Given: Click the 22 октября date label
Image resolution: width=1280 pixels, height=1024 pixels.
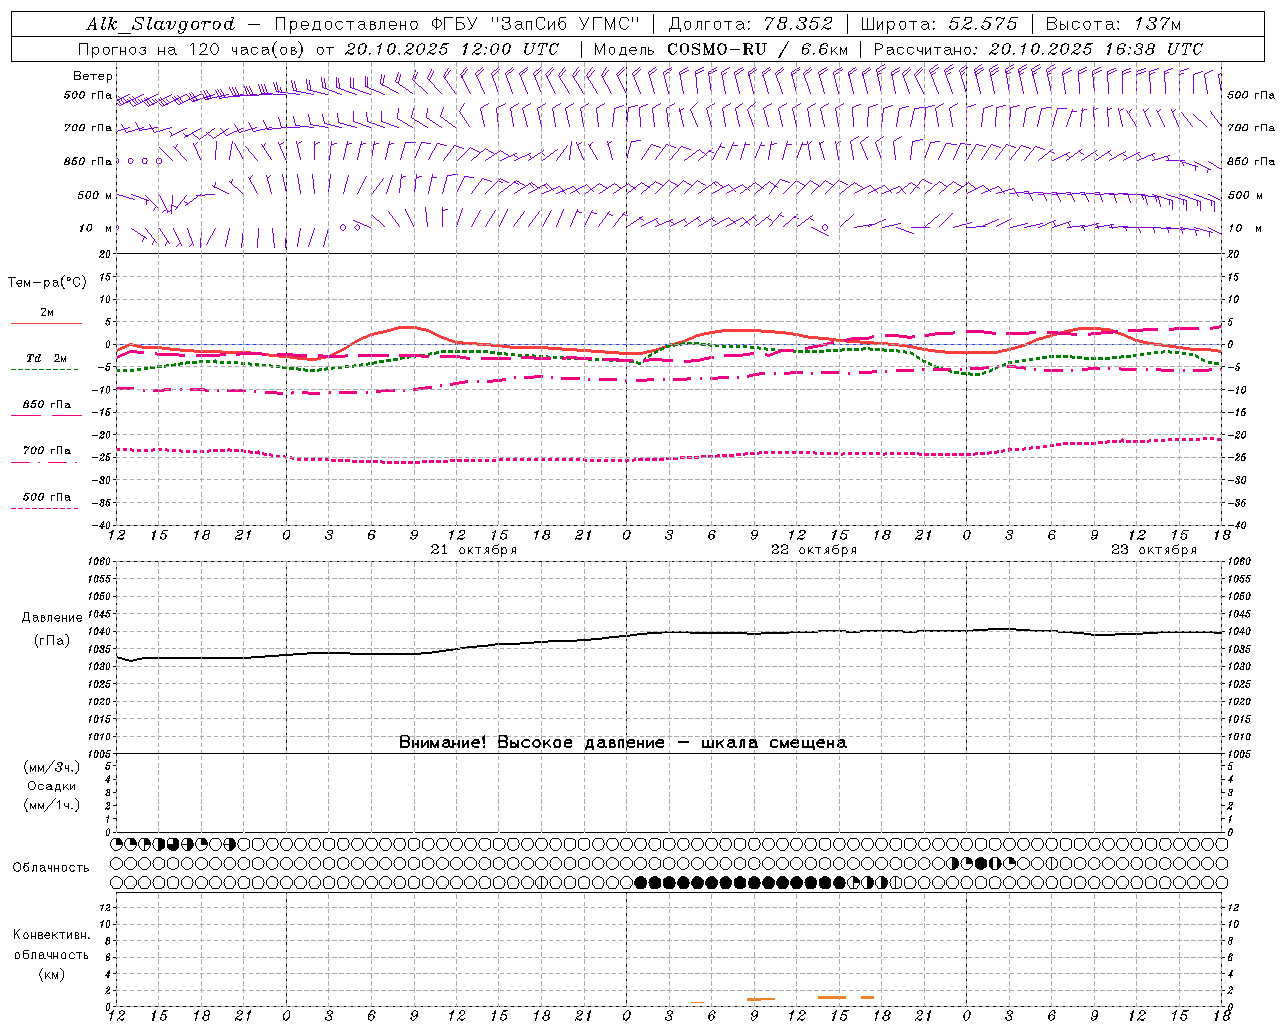Looking at the screenshot, I should tap(814, 550).
